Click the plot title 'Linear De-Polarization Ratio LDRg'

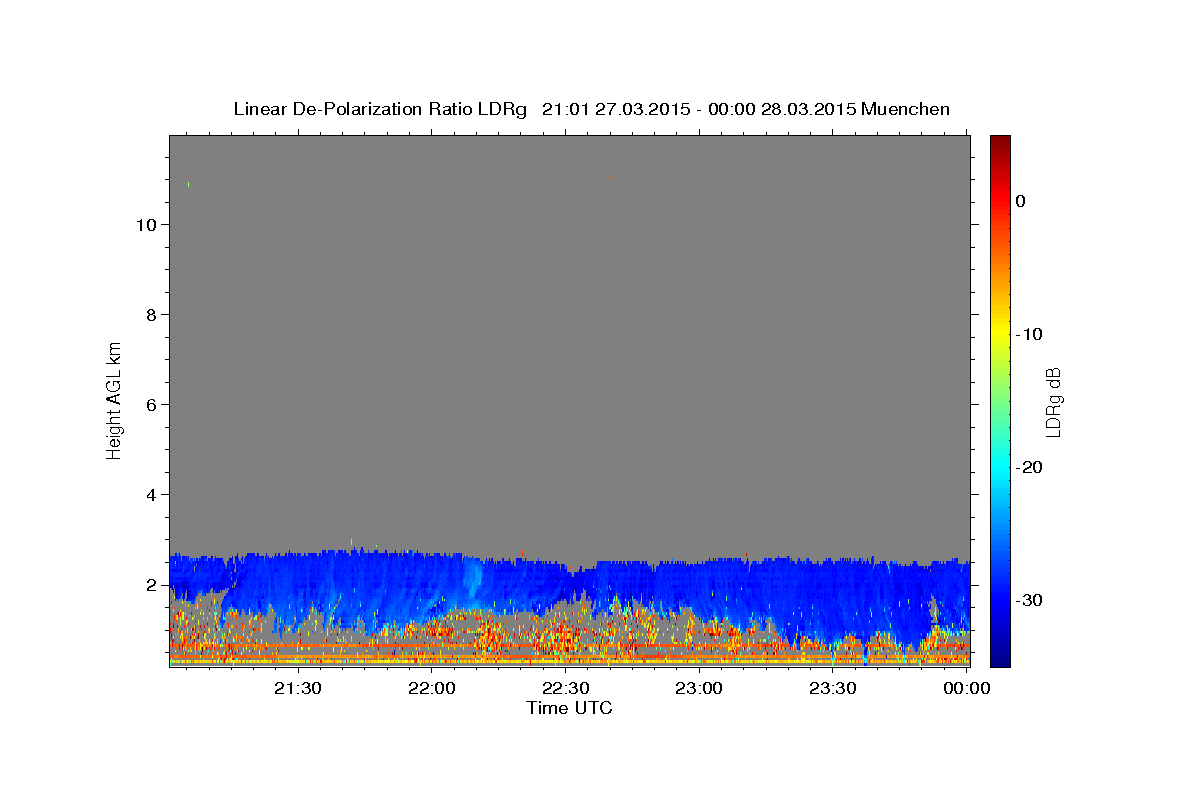click(x=379, y=109)
